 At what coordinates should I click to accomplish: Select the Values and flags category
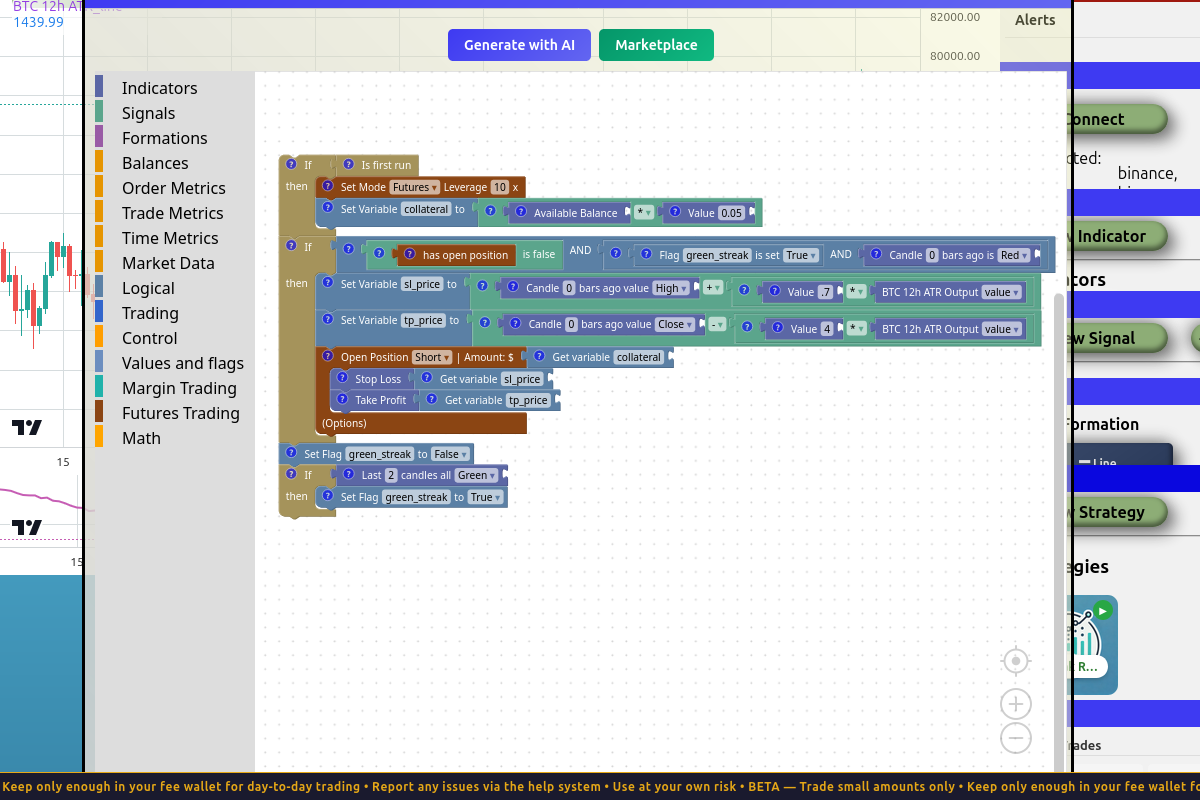[182, 363]
